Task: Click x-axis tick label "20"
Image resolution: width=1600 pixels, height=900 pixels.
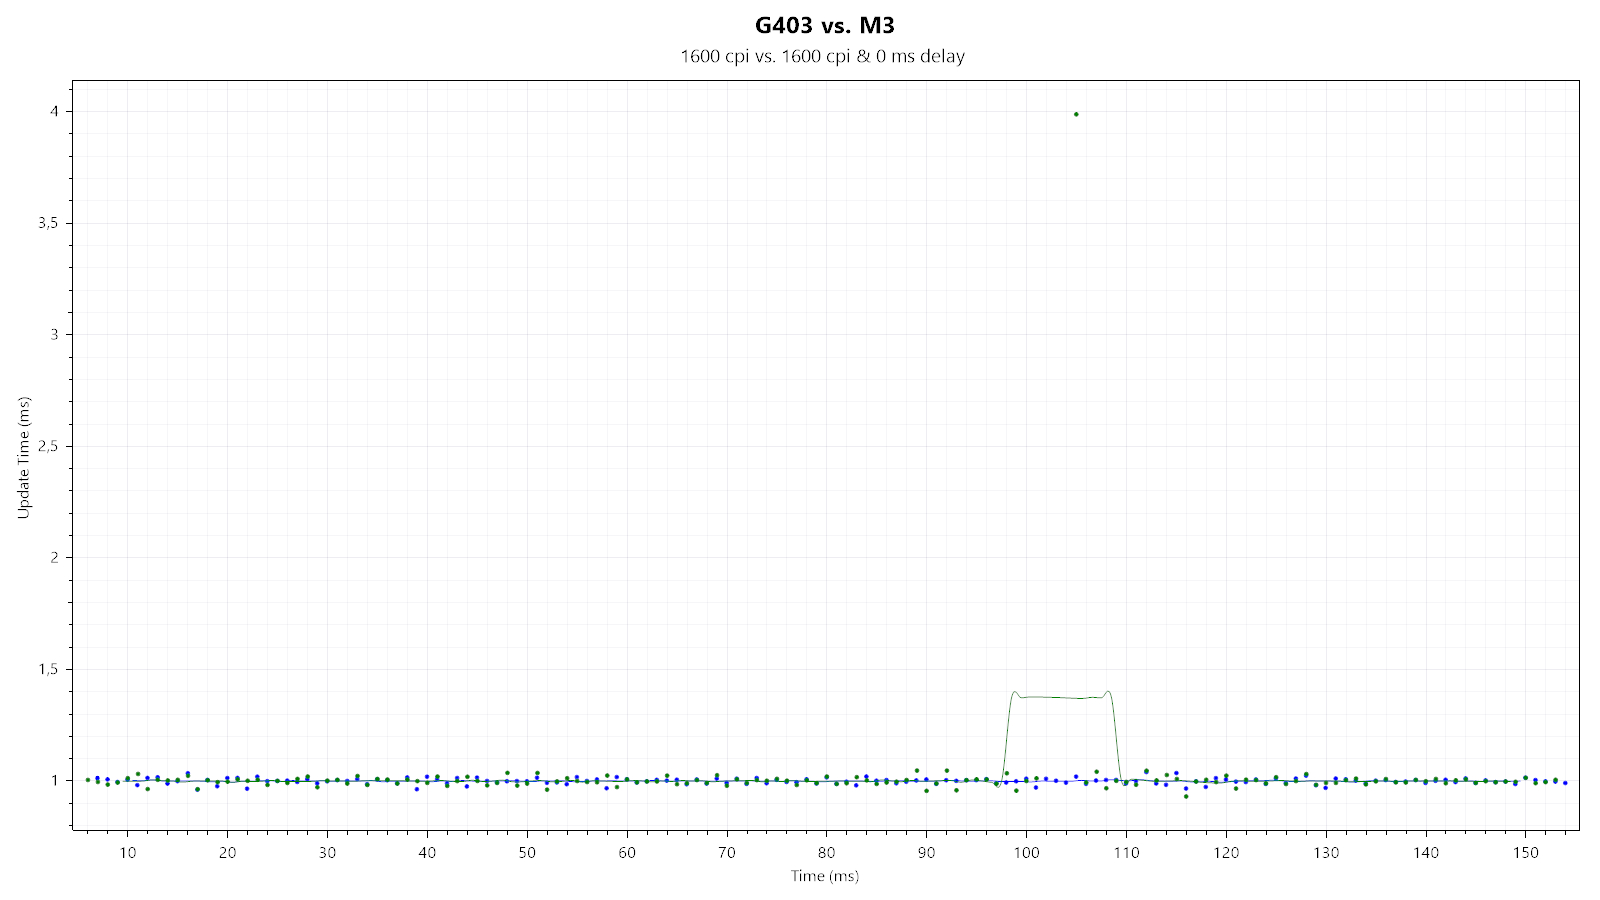Action: tap(228, 852)
